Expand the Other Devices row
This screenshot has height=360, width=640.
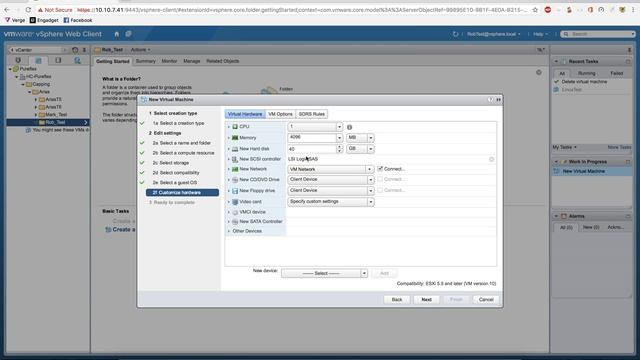[x=229, y=231]
